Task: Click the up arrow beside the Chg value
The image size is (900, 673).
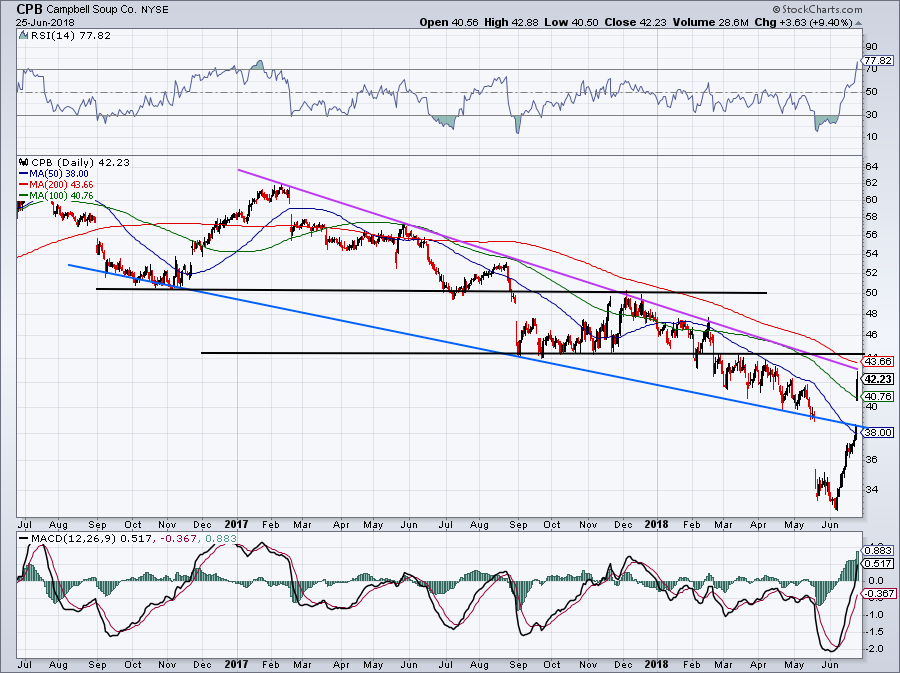Action: pyautogui.click(x=858, y=22)
